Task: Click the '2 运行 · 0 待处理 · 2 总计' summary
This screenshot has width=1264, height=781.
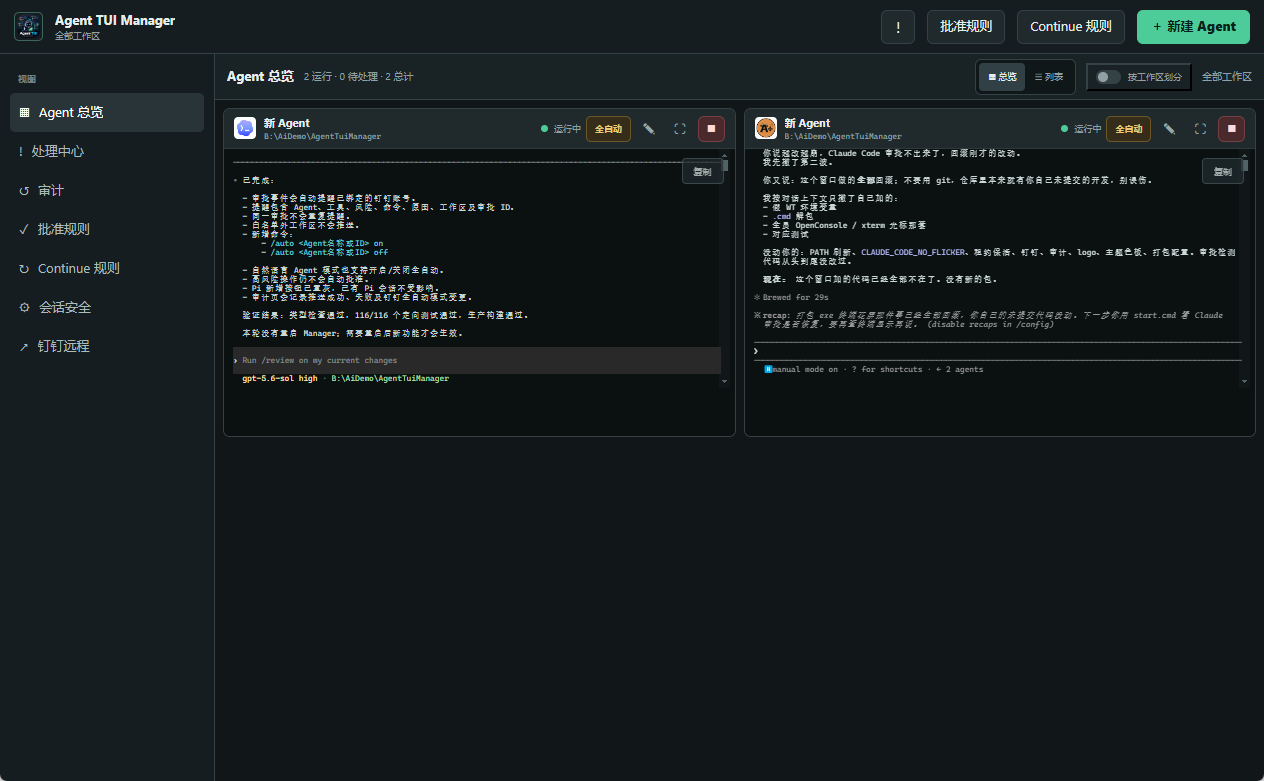Action: point(358,77)
